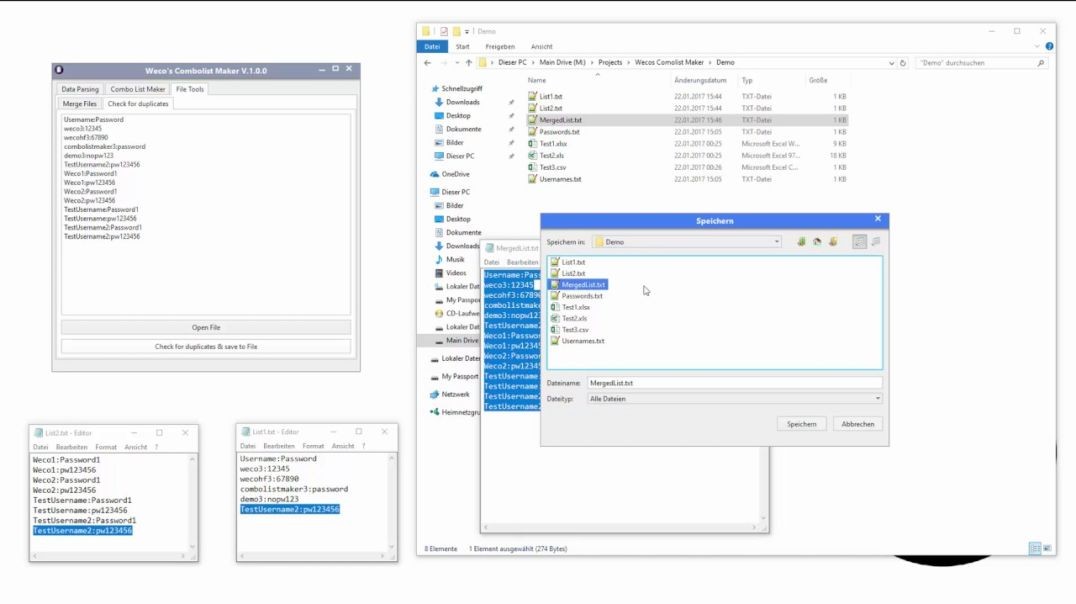This screenshot has height=604, width=1076.
Task: Select Usernames.txt in the save dialog list
Action: click(577, 341)
